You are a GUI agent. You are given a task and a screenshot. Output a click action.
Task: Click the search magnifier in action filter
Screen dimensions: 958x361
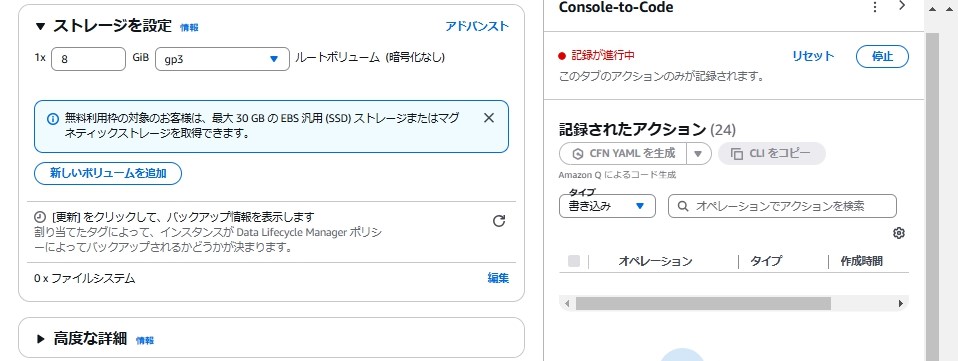pos(682,206)
